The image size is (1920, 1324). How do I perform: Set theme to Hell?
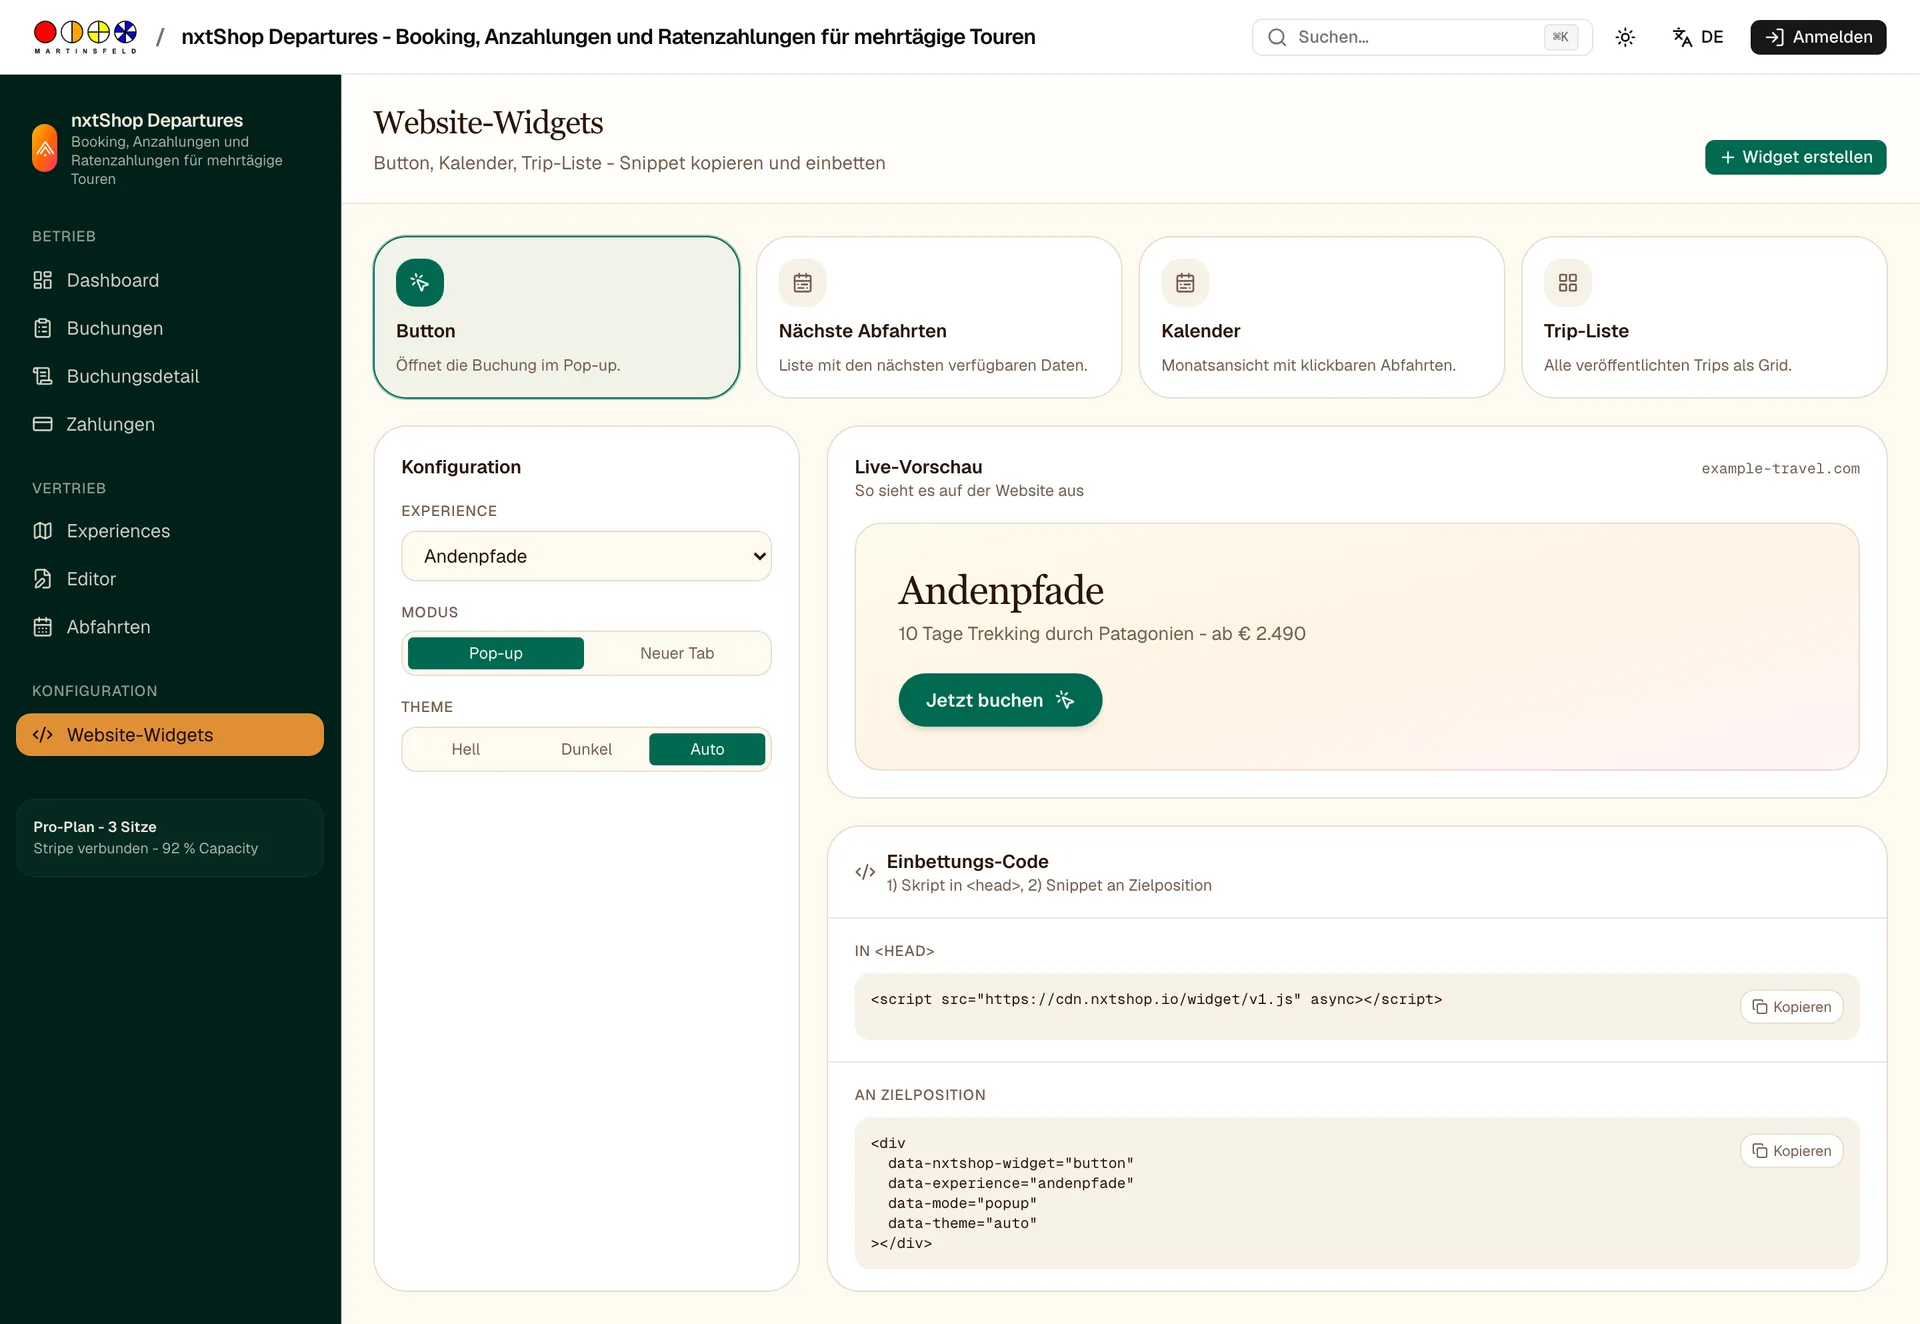click(x=466, y=749)
